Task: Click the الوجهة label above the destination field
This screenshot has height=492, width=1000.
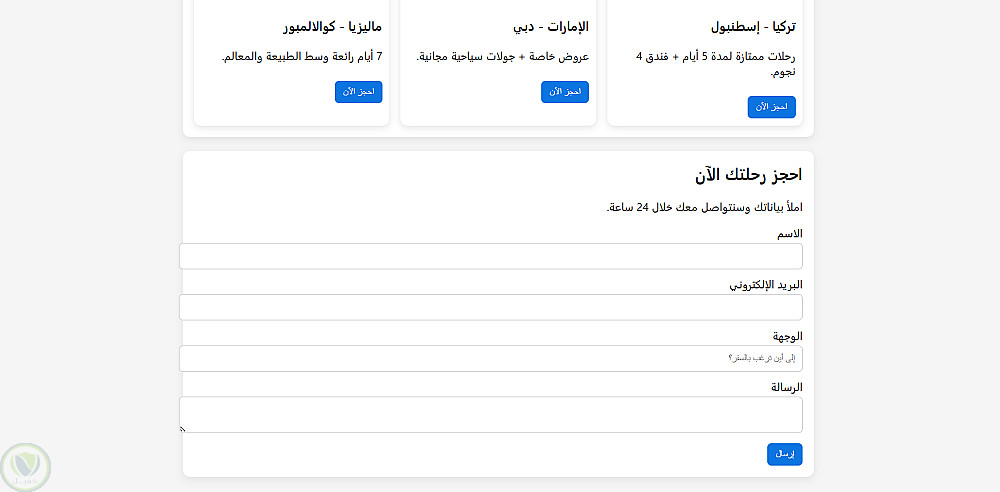Action: pos(787,336)
